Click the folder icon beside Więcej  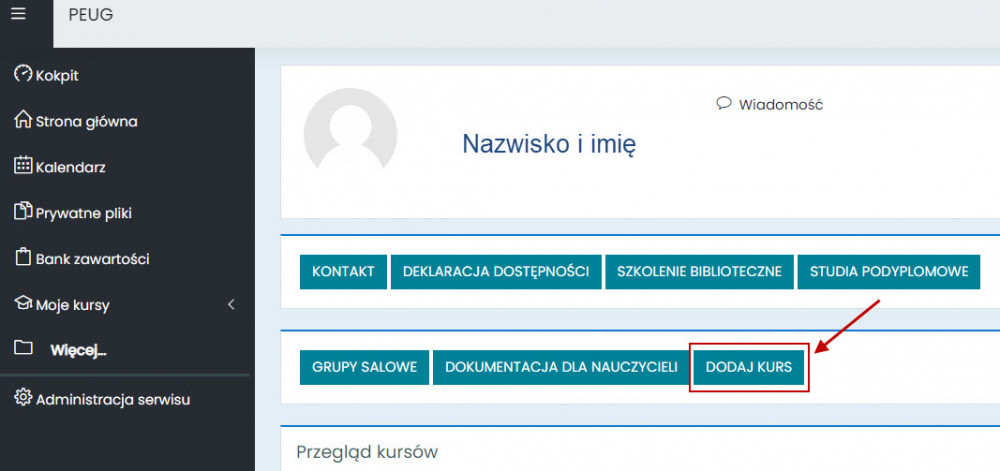(23, 349)
